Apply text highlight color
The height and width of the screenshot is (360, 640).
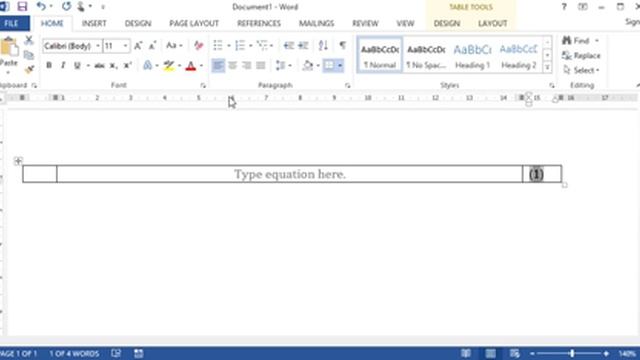[168, 66]
